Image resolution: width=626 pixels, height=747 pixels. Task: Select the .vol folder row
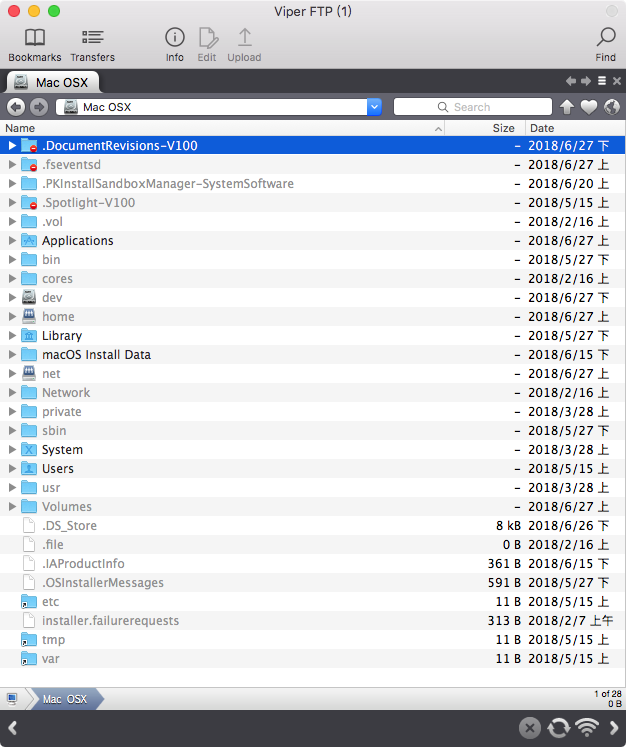click(313, 222)
